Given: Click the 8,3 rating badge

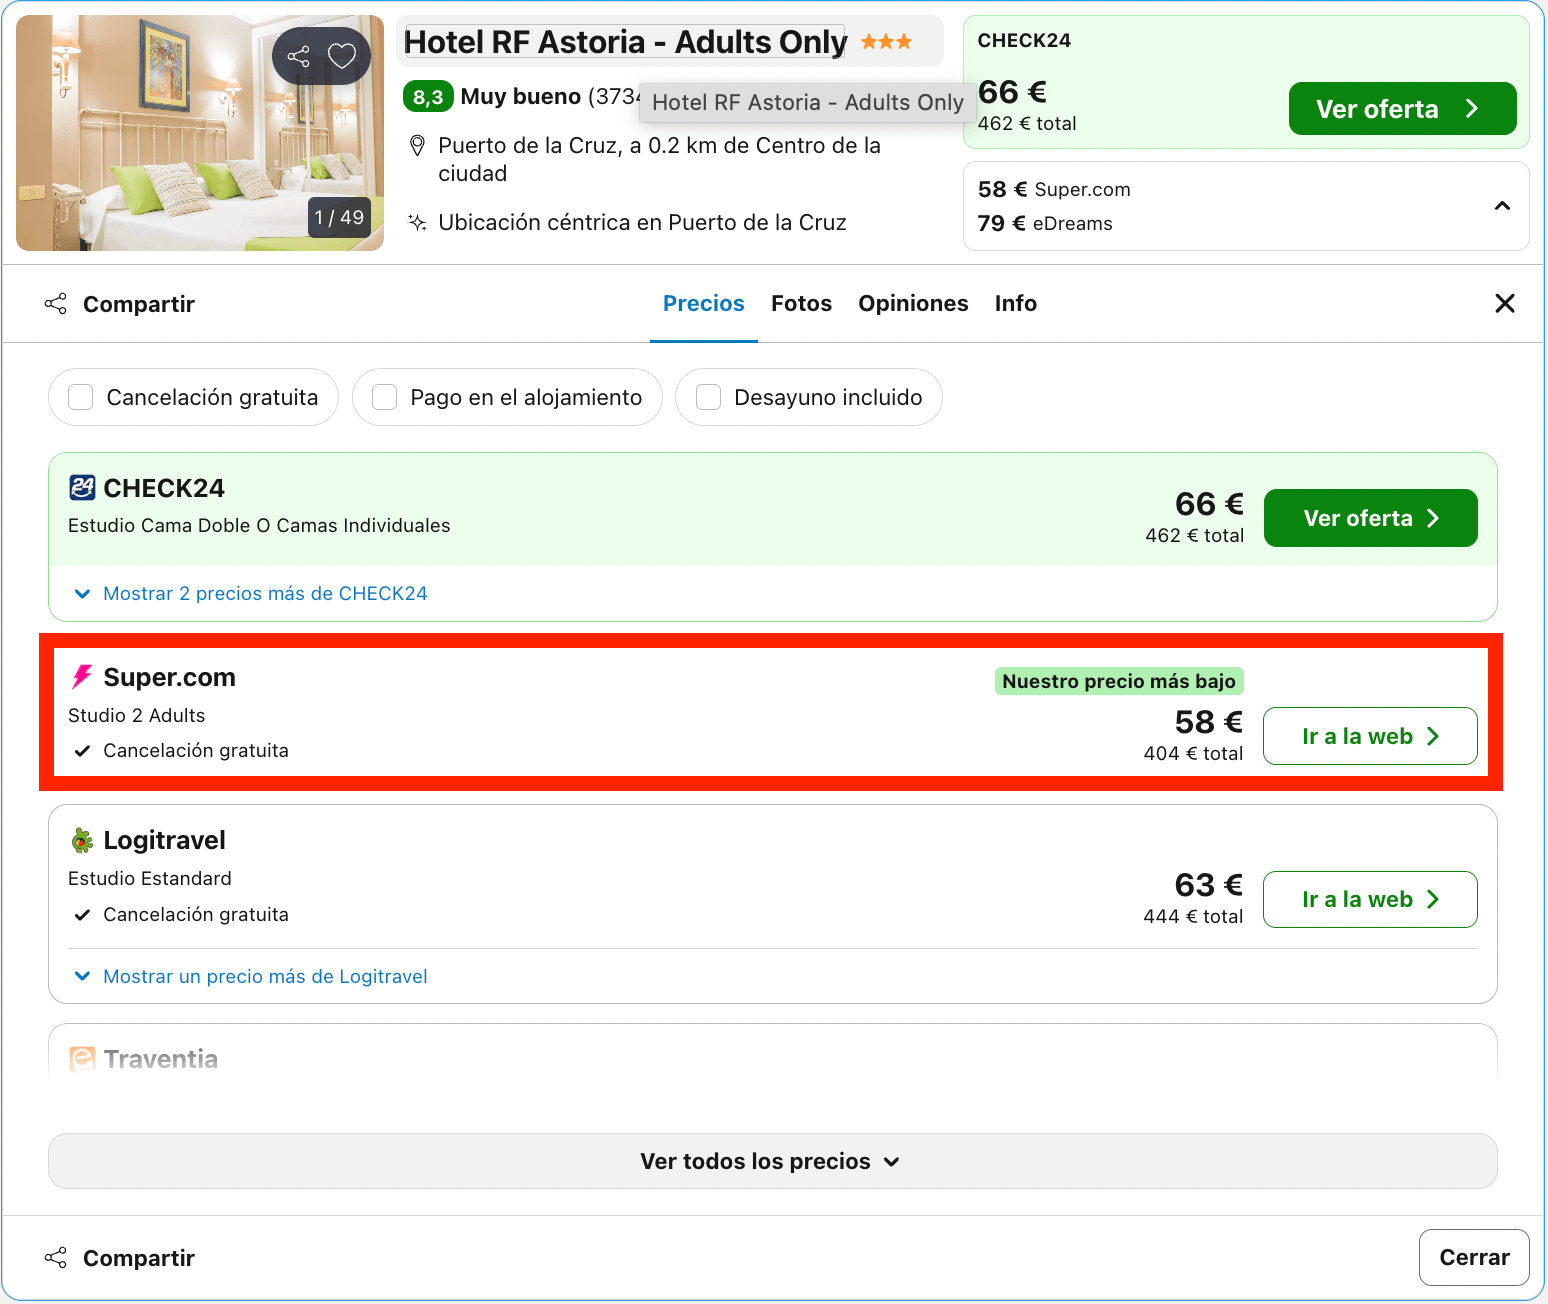Looking at the screenshot, I should tap(428, 97).
